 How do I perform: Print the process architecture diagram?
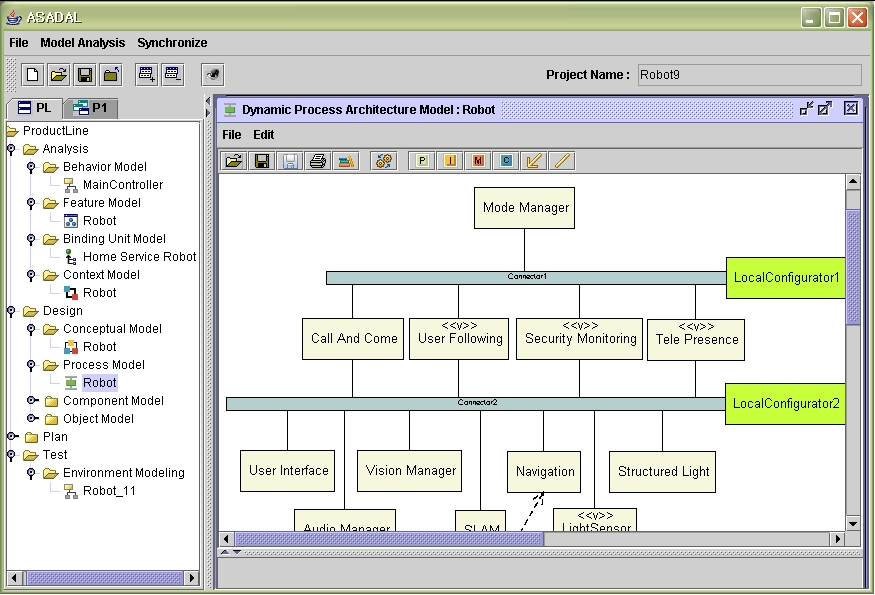point(318,161)
